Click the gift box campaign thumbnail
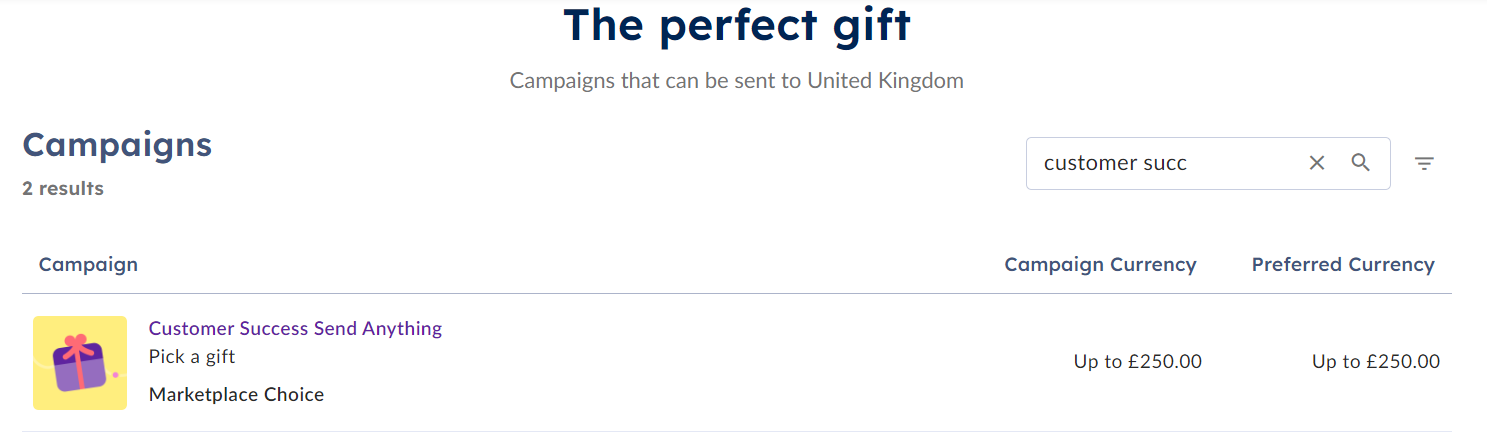The width and height of the screenshot is (1487, 433). click(80, 363)
